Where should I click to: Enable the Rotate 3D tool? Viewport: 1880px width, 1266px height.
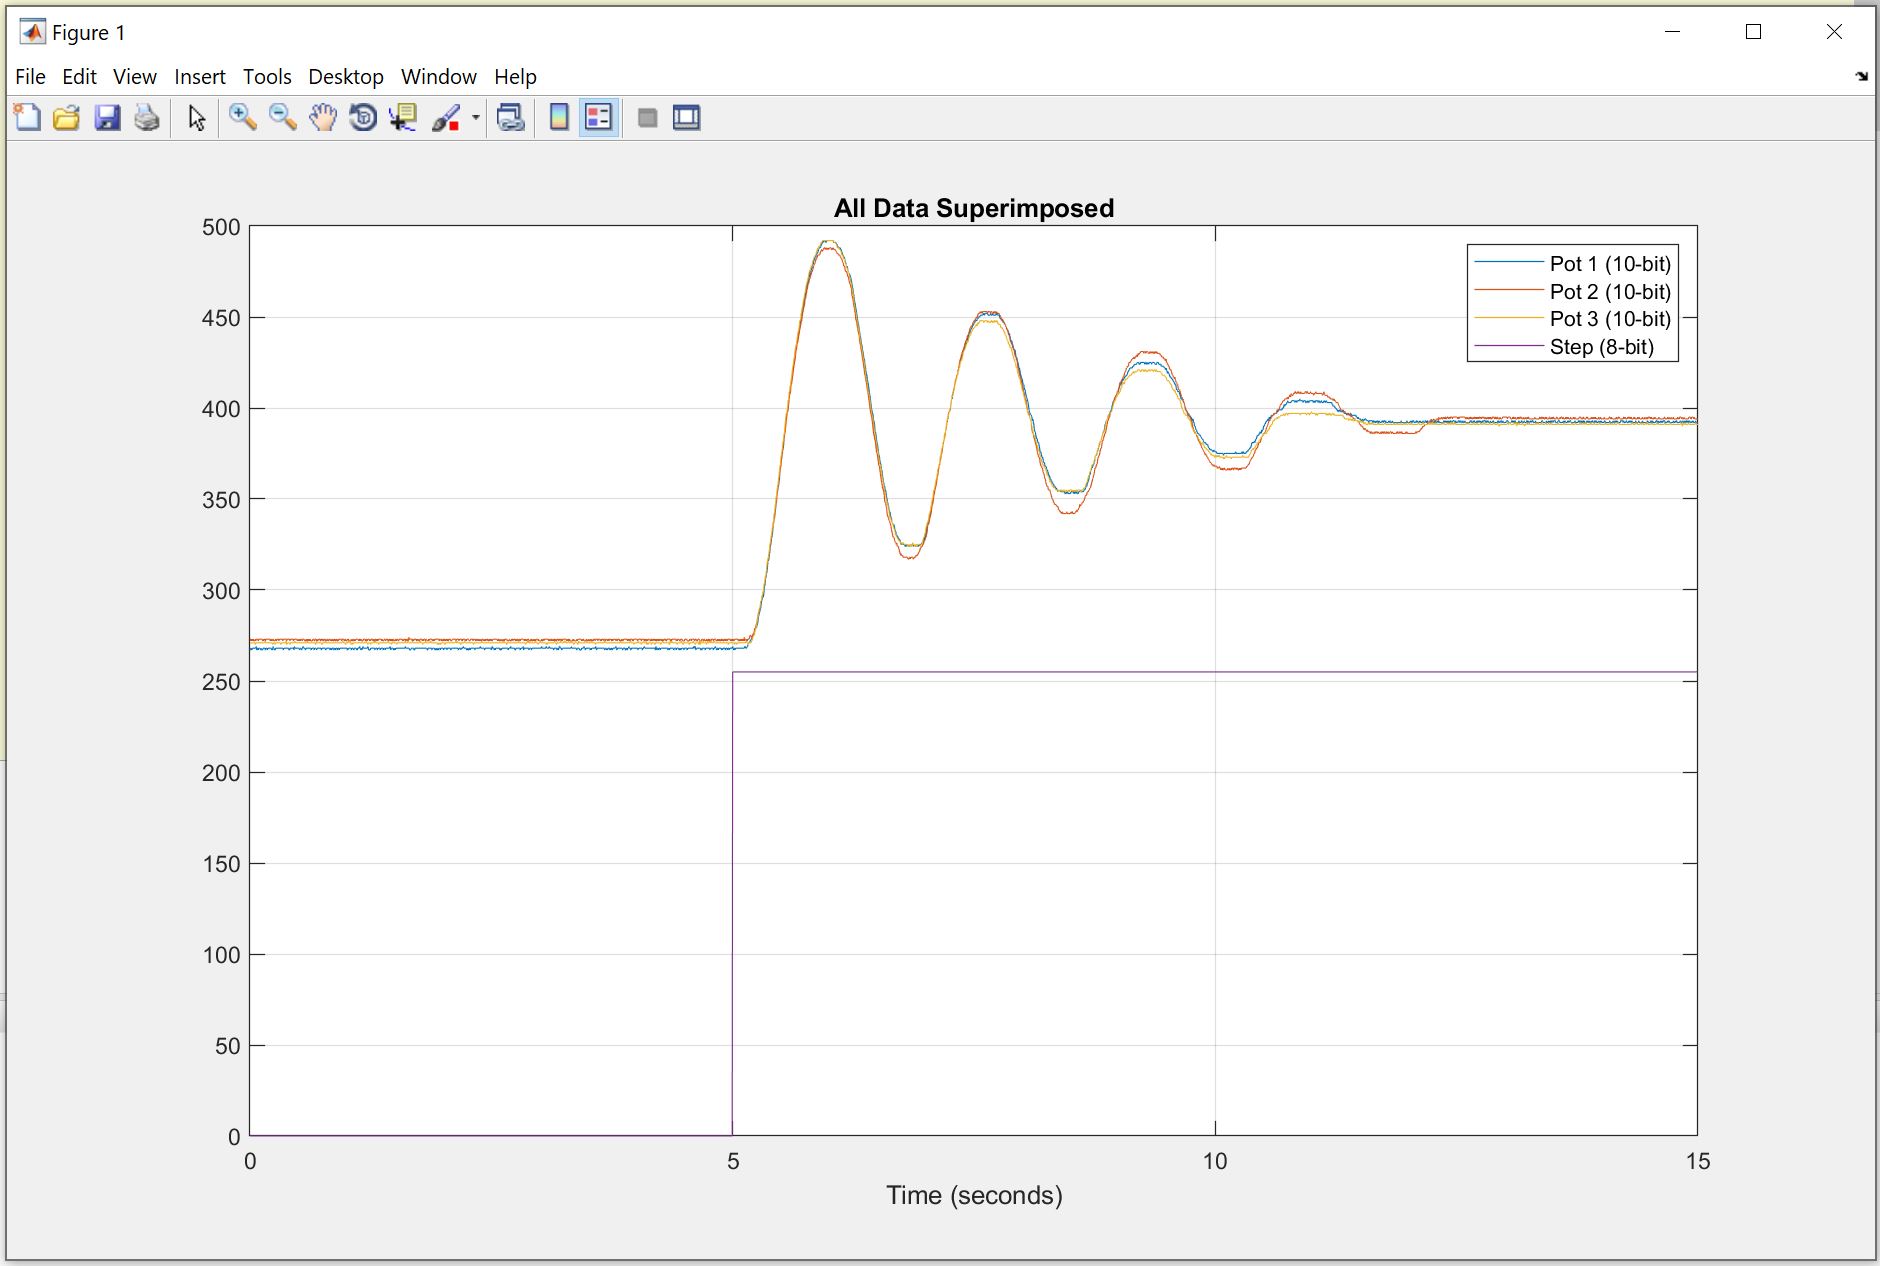363,118
